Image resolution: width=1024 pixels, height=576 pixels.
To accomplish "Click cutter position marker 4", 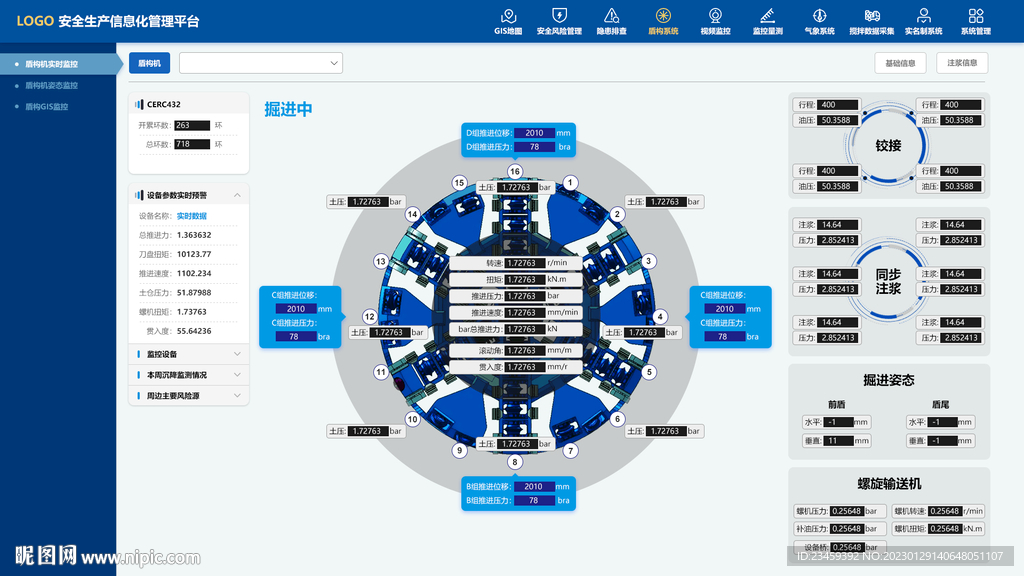I will click(660, 317).
